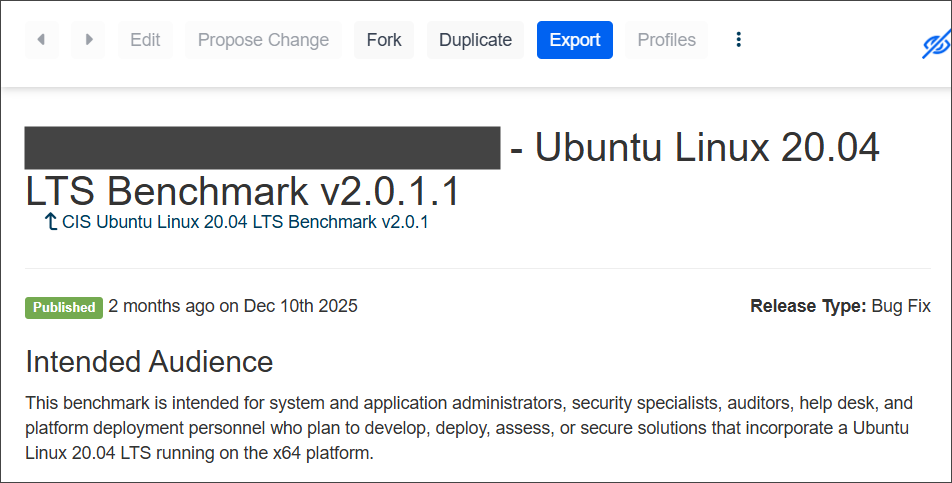
Task: Select the Bug Fix release type value
Action: point(901,306)
